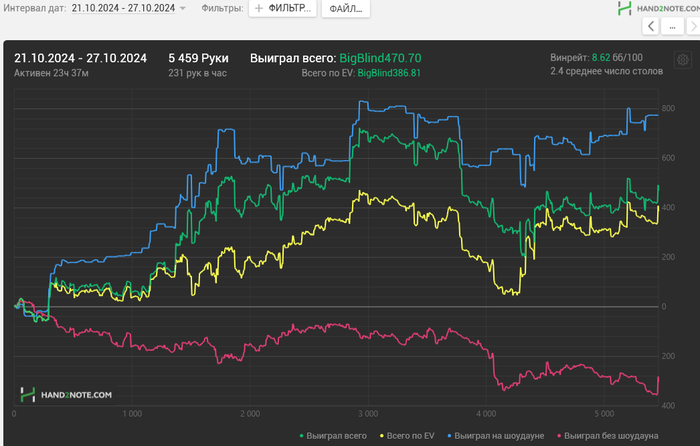The image size is (700, 446).
Task: Open the chart settings gear
Action: click(682, 60)
